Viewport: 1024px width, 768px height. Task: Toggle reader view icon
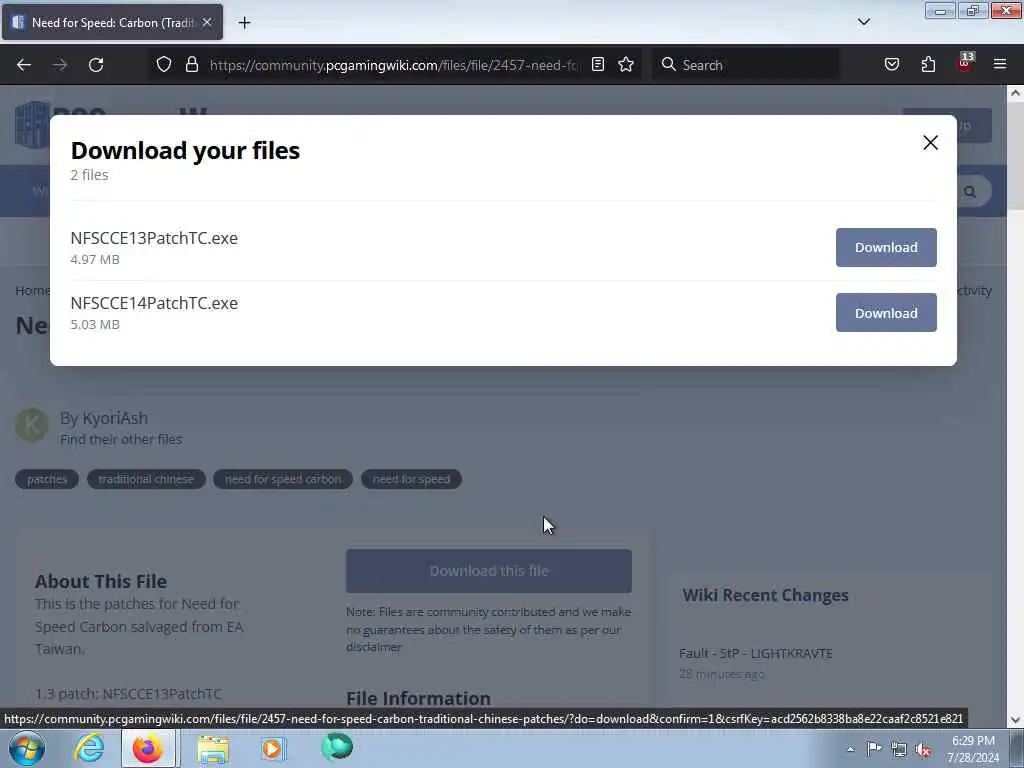coord(598,64)
